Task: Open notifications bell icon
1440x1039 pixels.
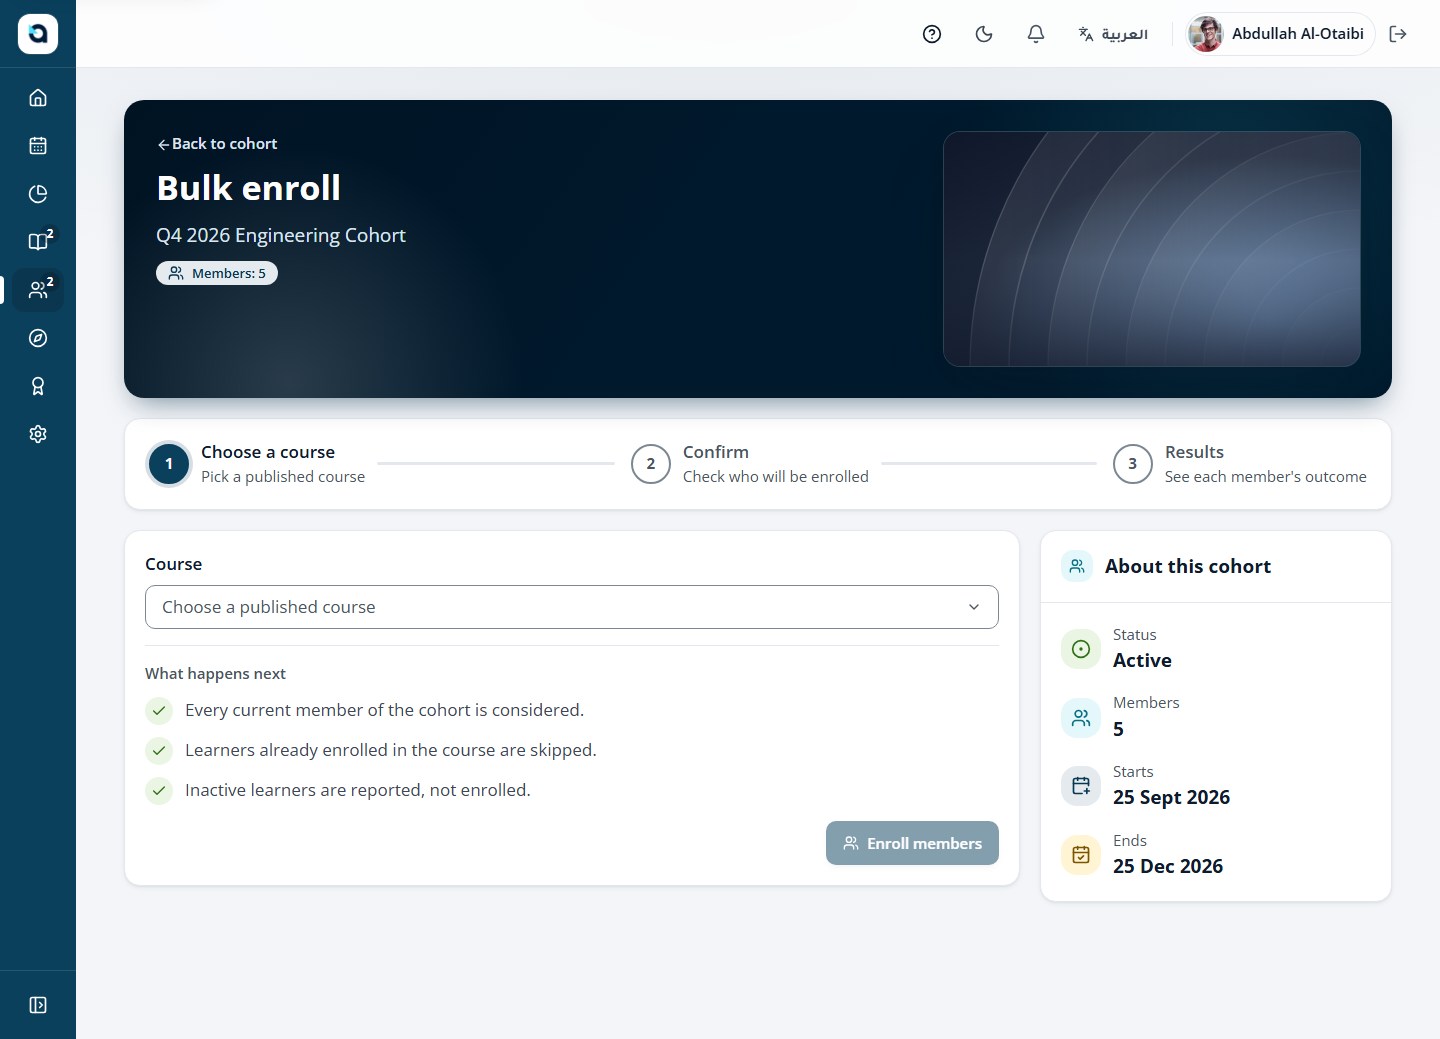Action: tap(1036, 34)
